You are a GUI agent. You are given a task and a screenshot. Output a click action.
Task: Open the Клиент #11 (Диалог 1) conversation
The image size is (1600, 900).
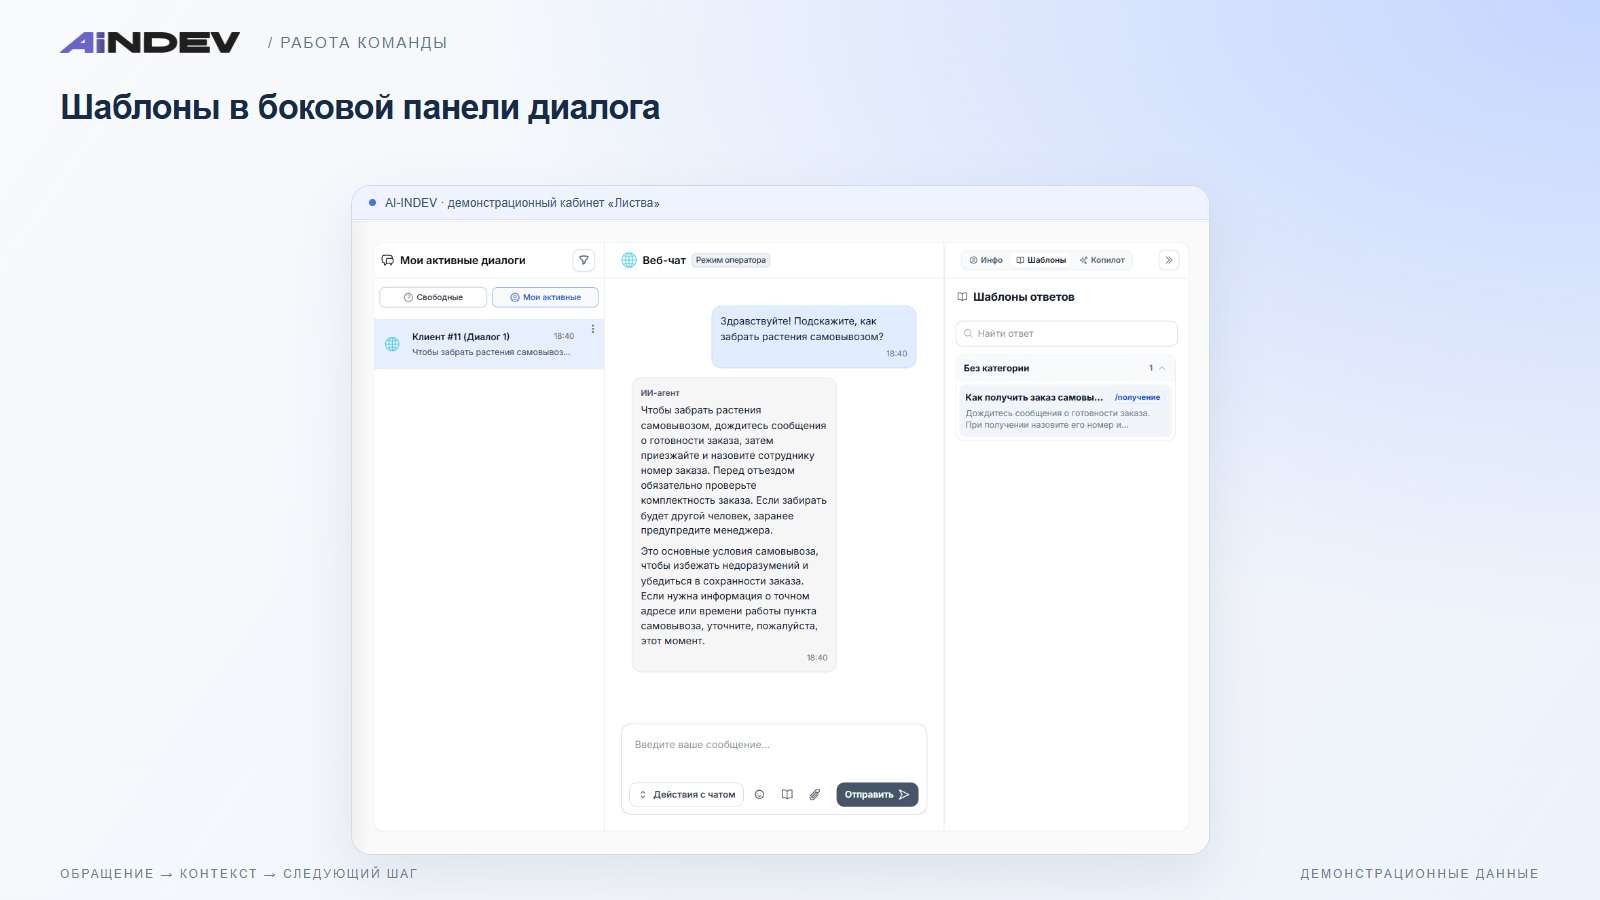[x=489, y=344]
